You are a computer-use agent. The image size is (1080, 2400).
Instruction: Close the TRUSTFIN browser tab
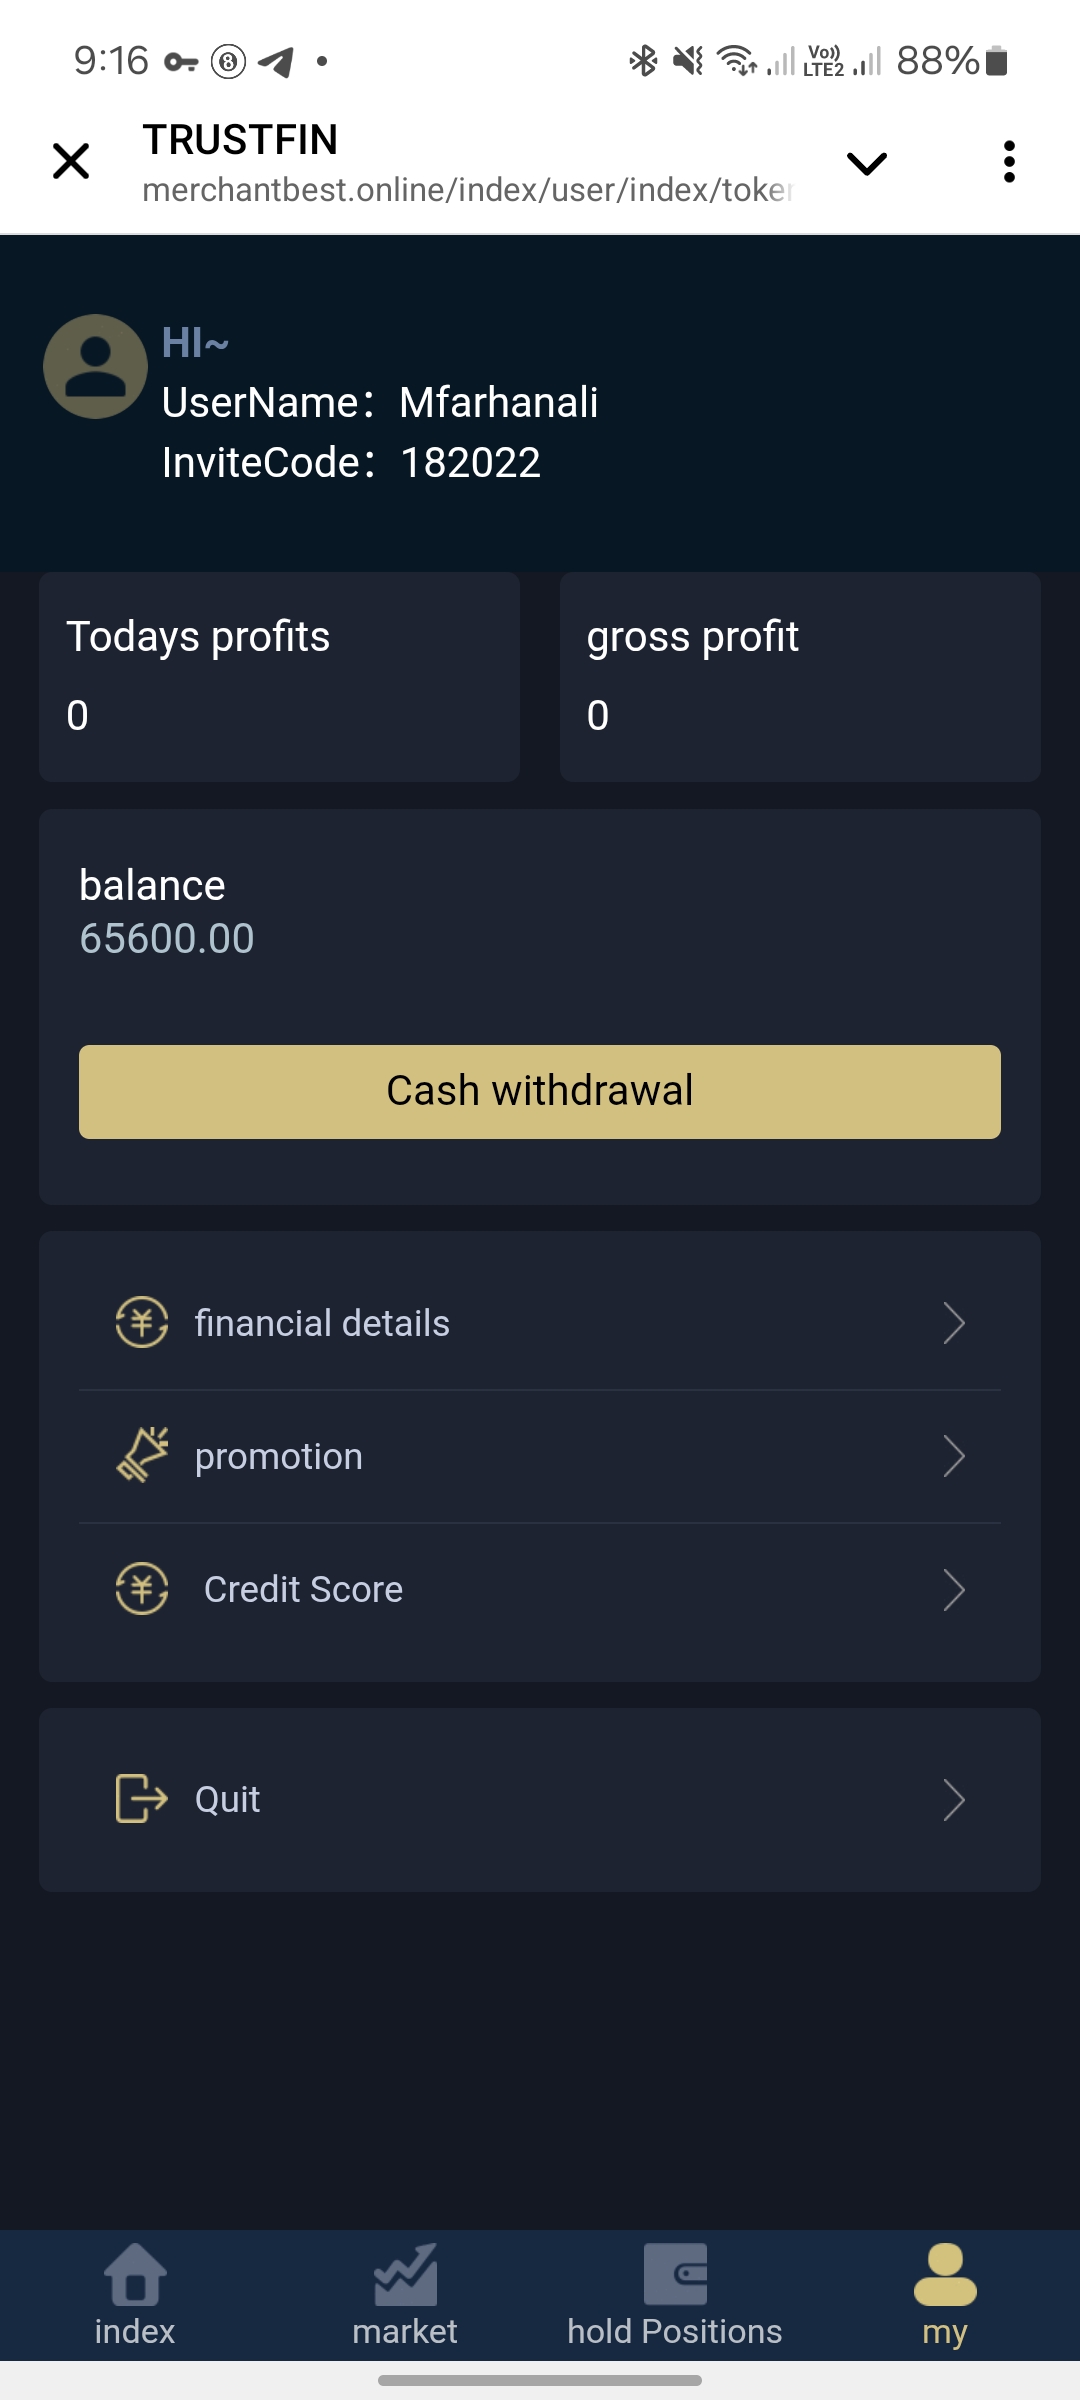[x=71, y=162]
